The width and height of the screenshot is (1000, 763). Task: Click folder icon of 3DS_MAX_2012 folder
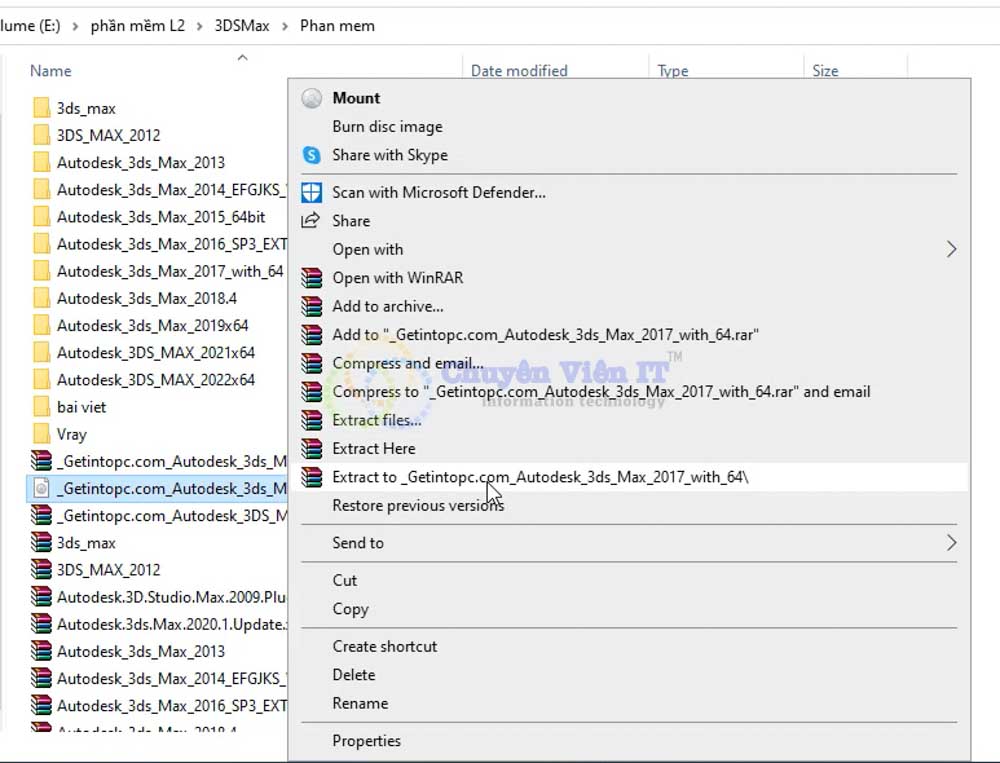(41, 135)
